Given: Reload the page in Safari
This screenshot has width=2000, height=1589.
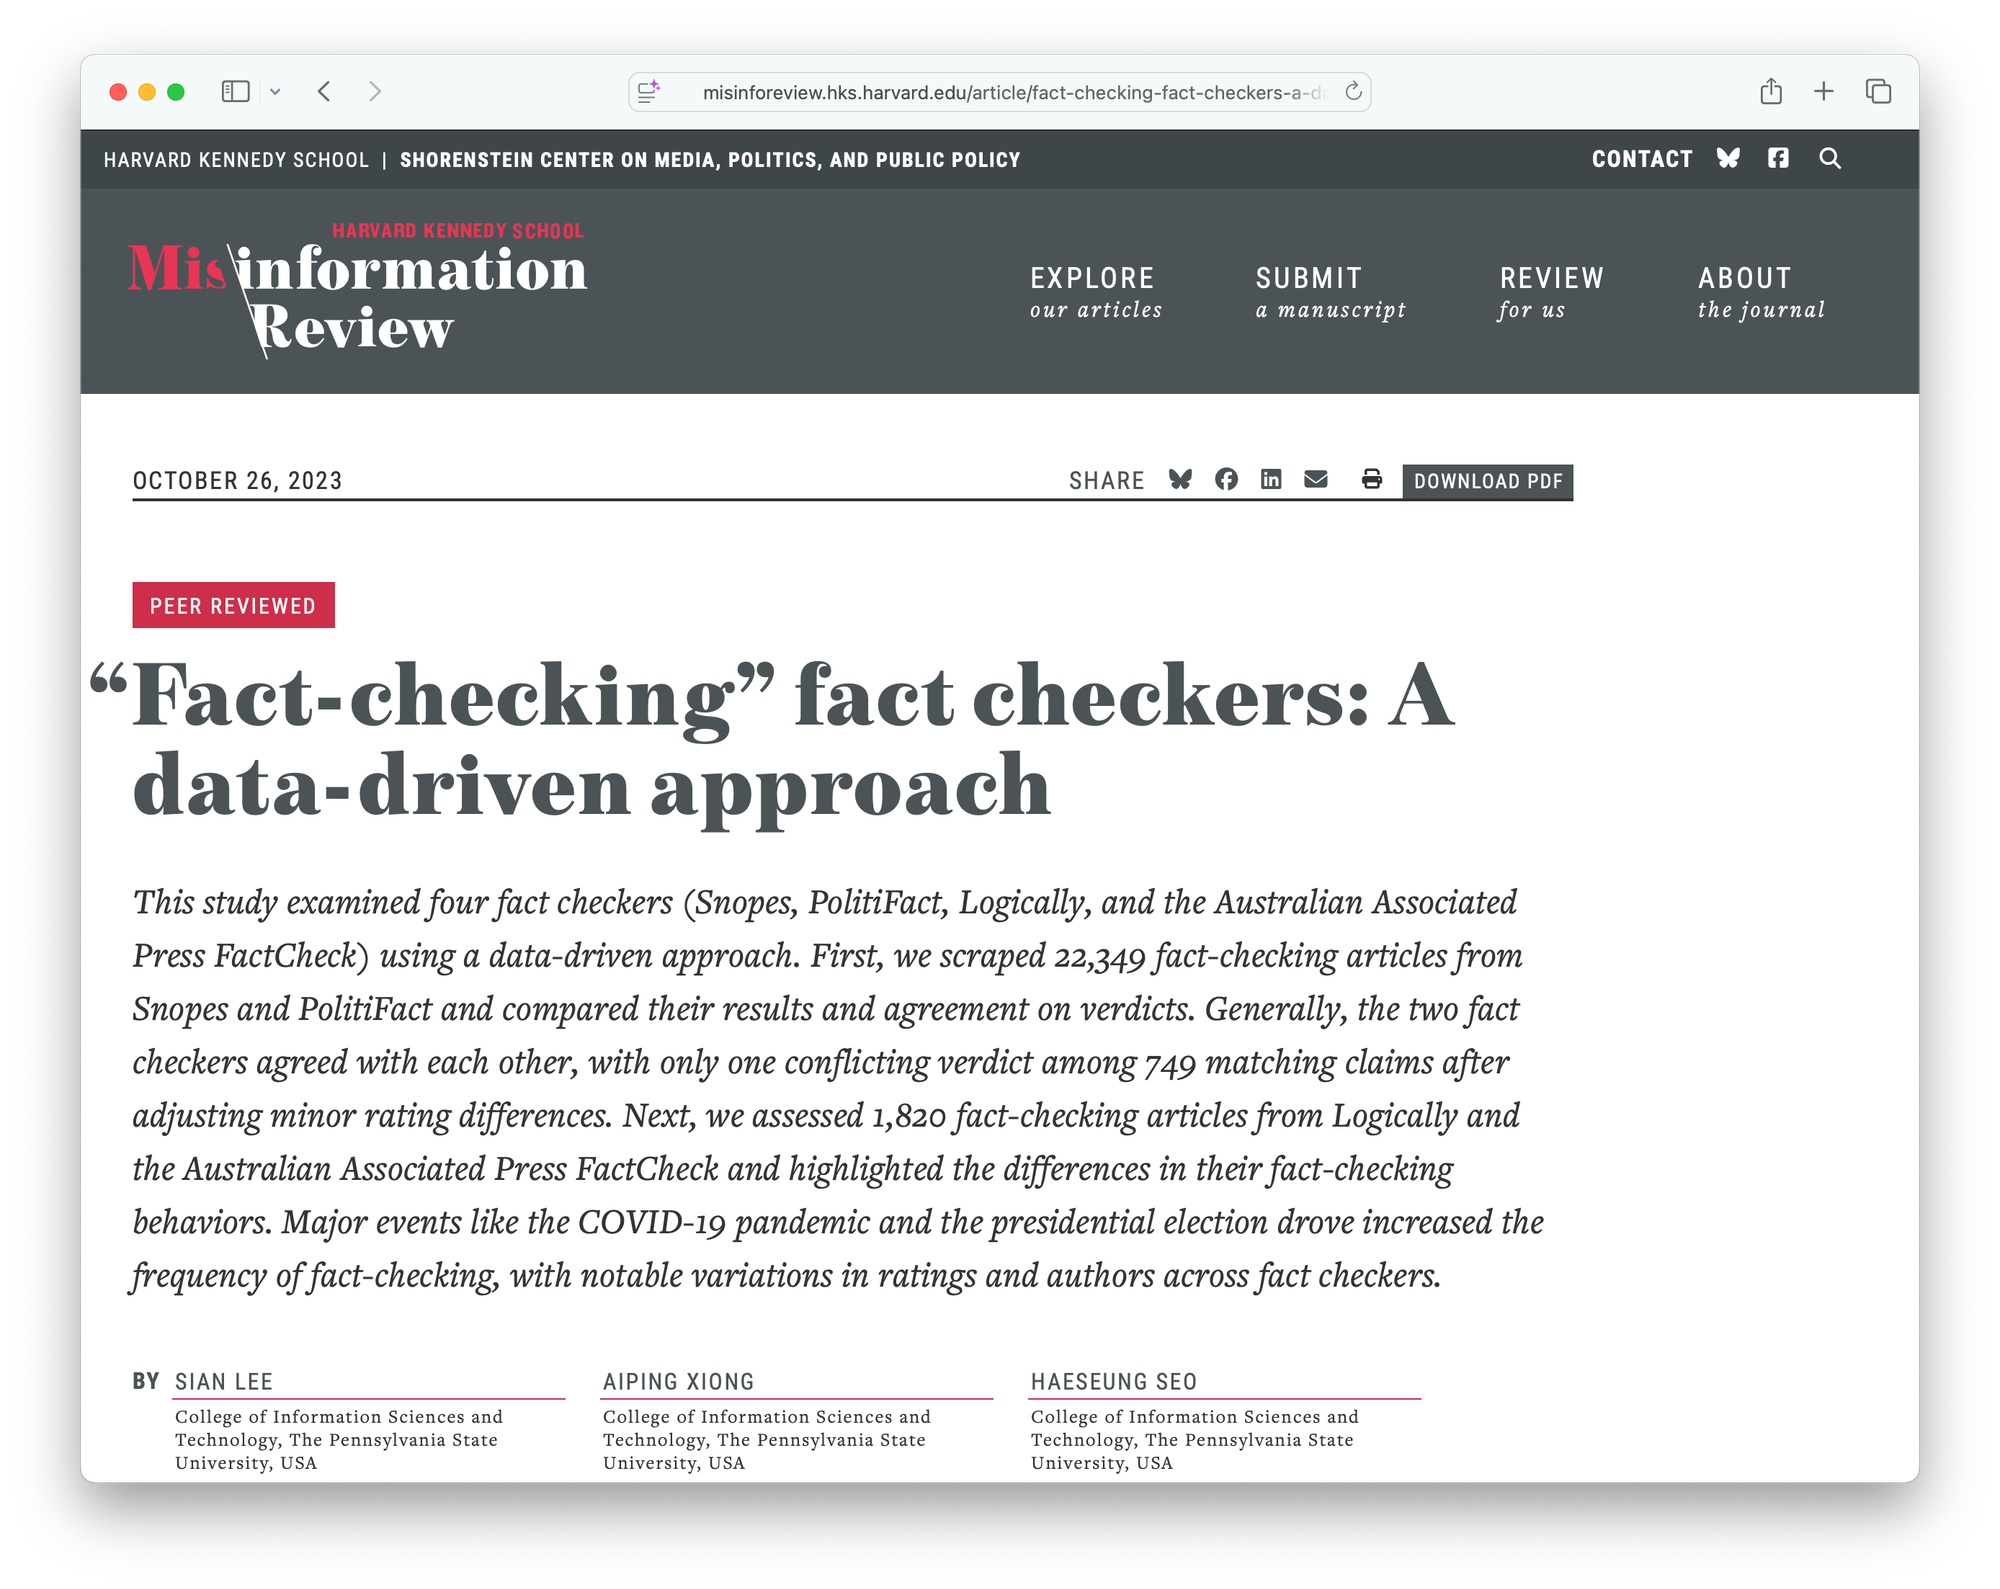Looking at the screenshot, I should pos(1353,92).
